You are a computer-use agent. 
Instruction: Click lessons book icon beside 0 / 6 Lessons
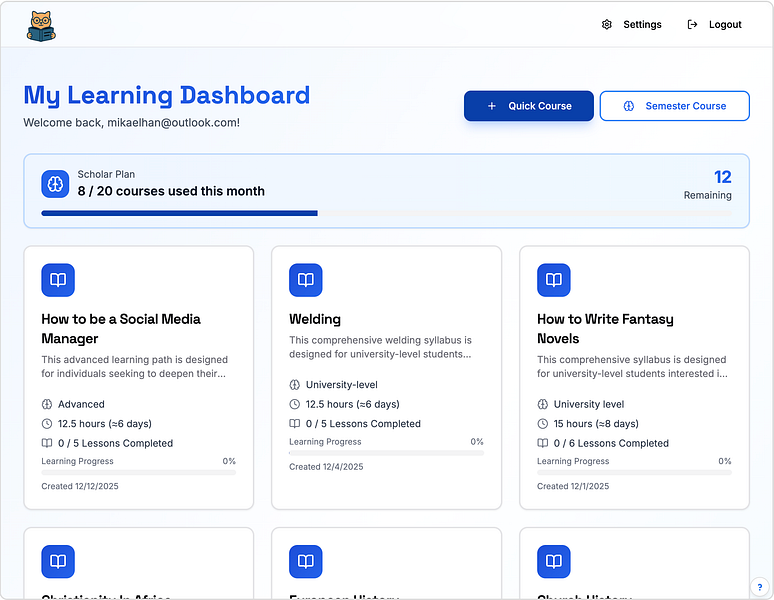(x=542, y=443)
